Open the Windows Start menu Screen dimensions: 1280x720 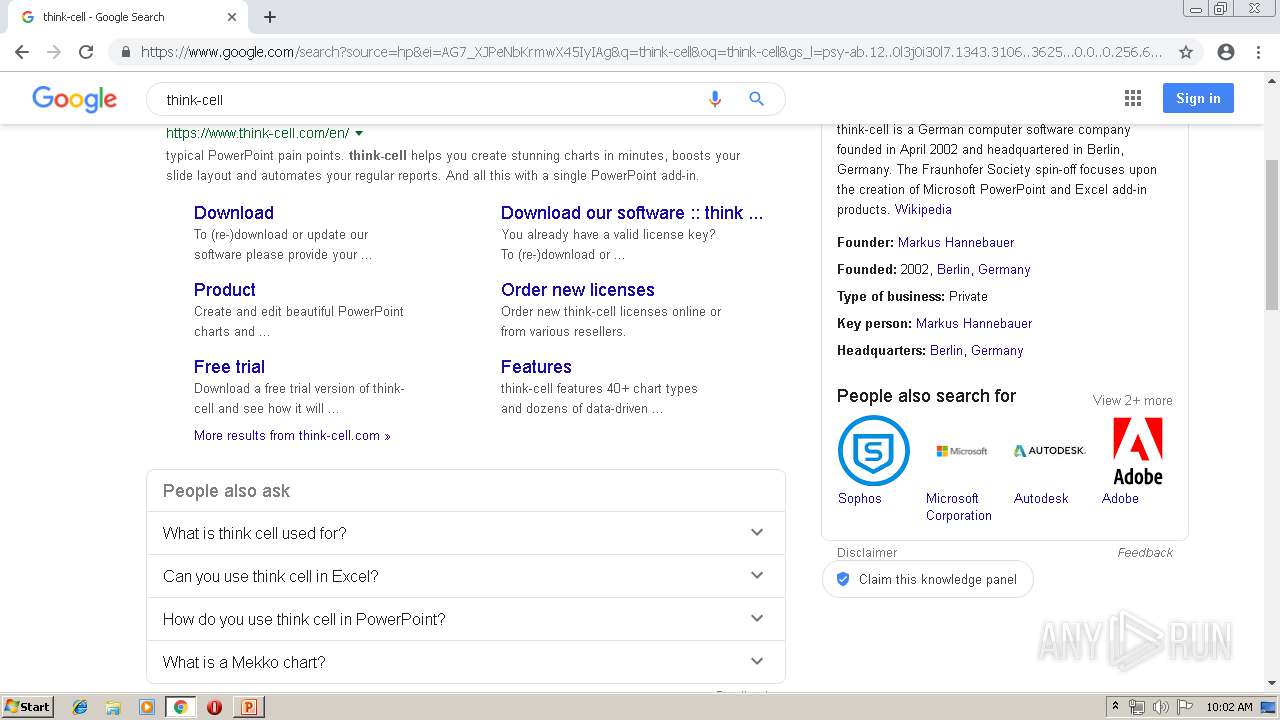(x=27, y=706)
